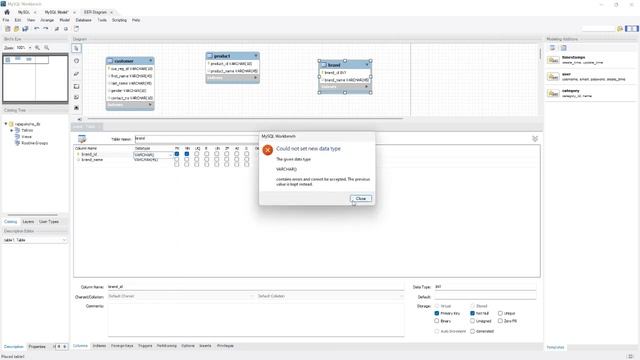Screen dimensions: 640x360
Task: Expand Indexes section of product table
Action: pyautogui.click(x=256, y=78)
